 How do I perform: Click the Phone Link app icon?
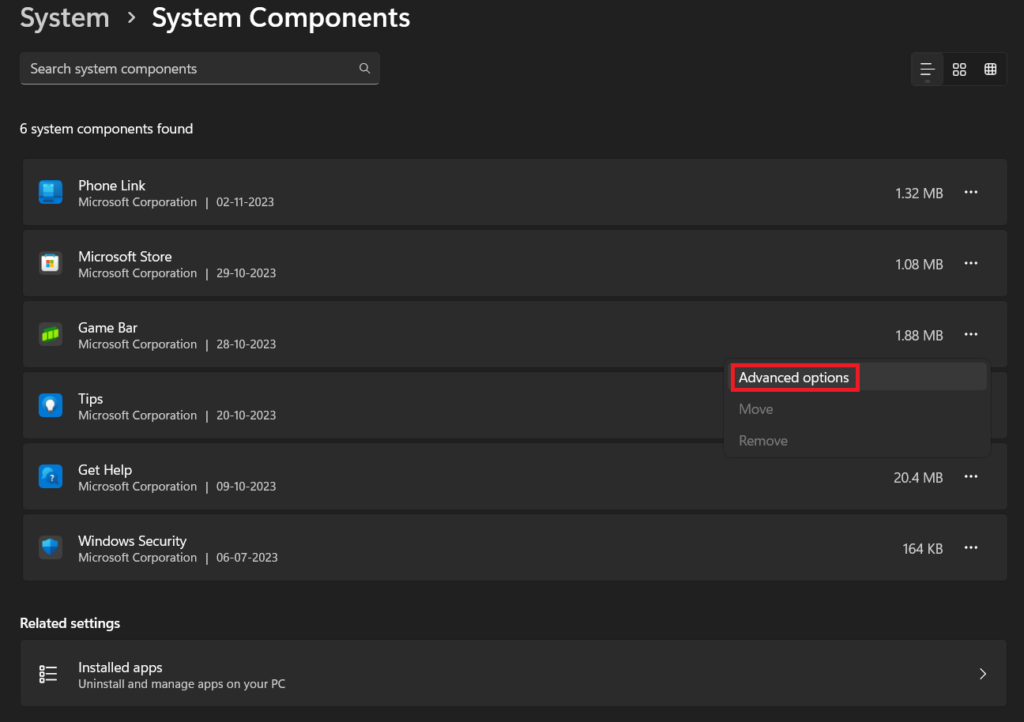point(50,192)
